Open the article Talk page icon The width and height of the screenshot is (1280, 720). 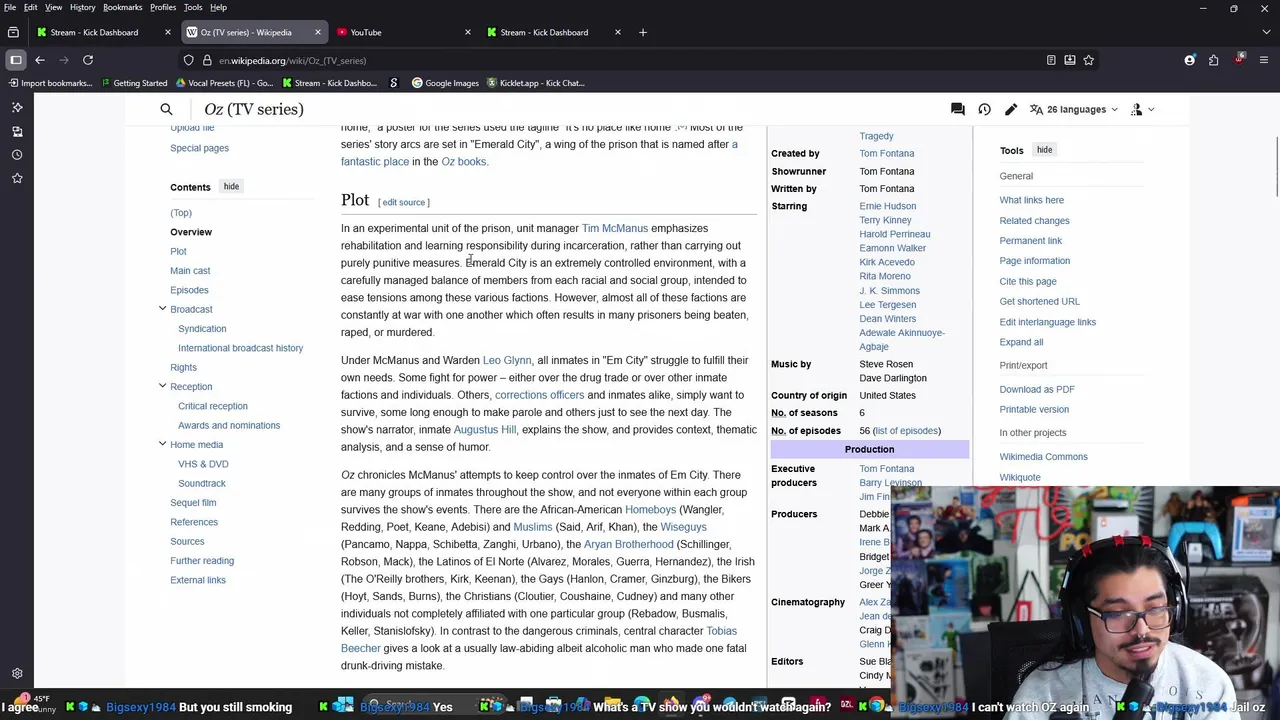coord(958,109)
